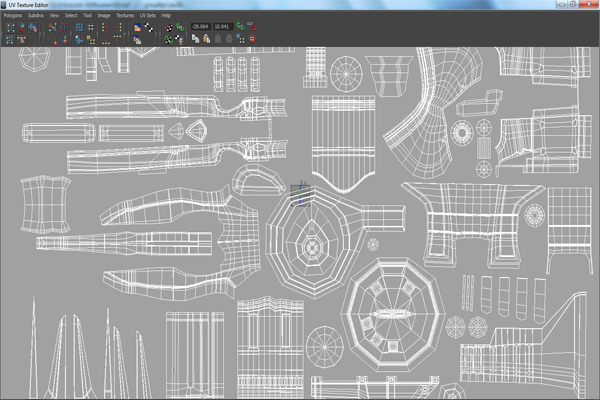Toggle absolute or relative UV entry mode

tap(252, 26)
